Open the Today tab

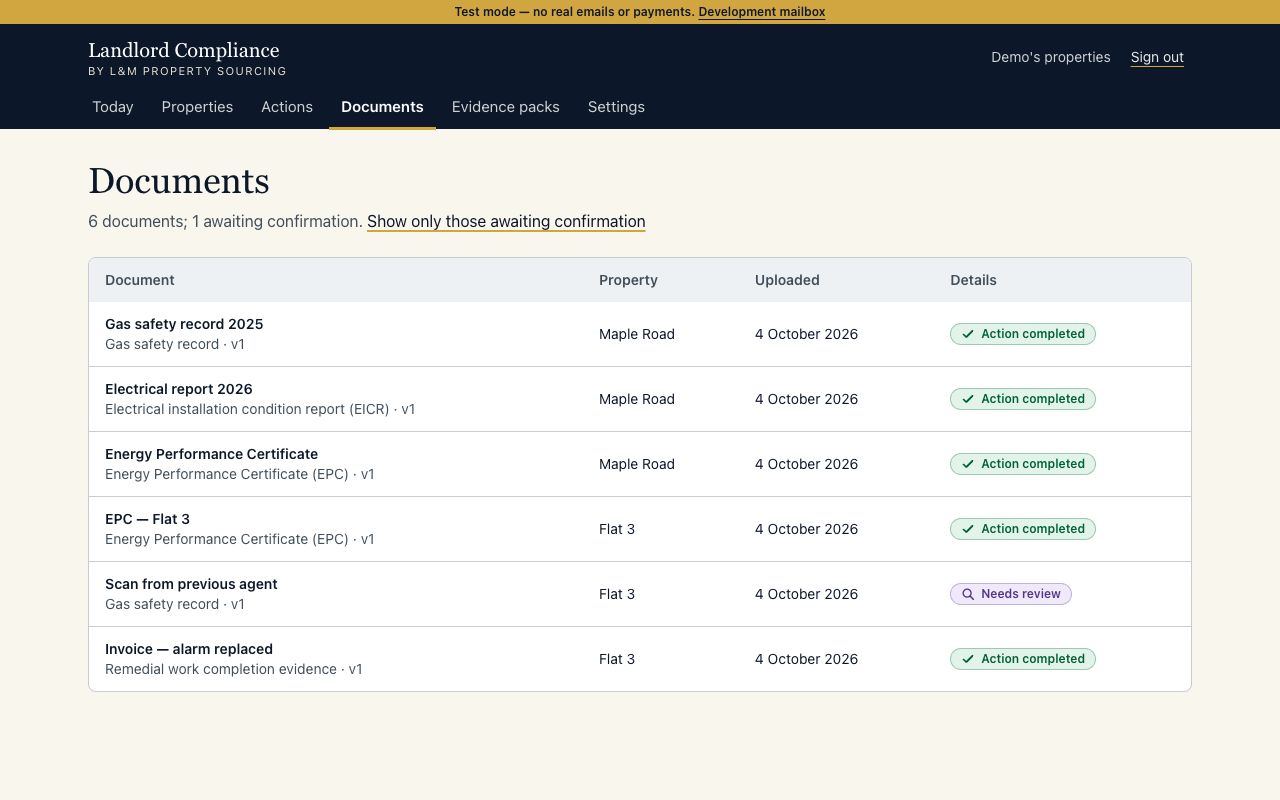pyautogui.click(x=113, y=107)
